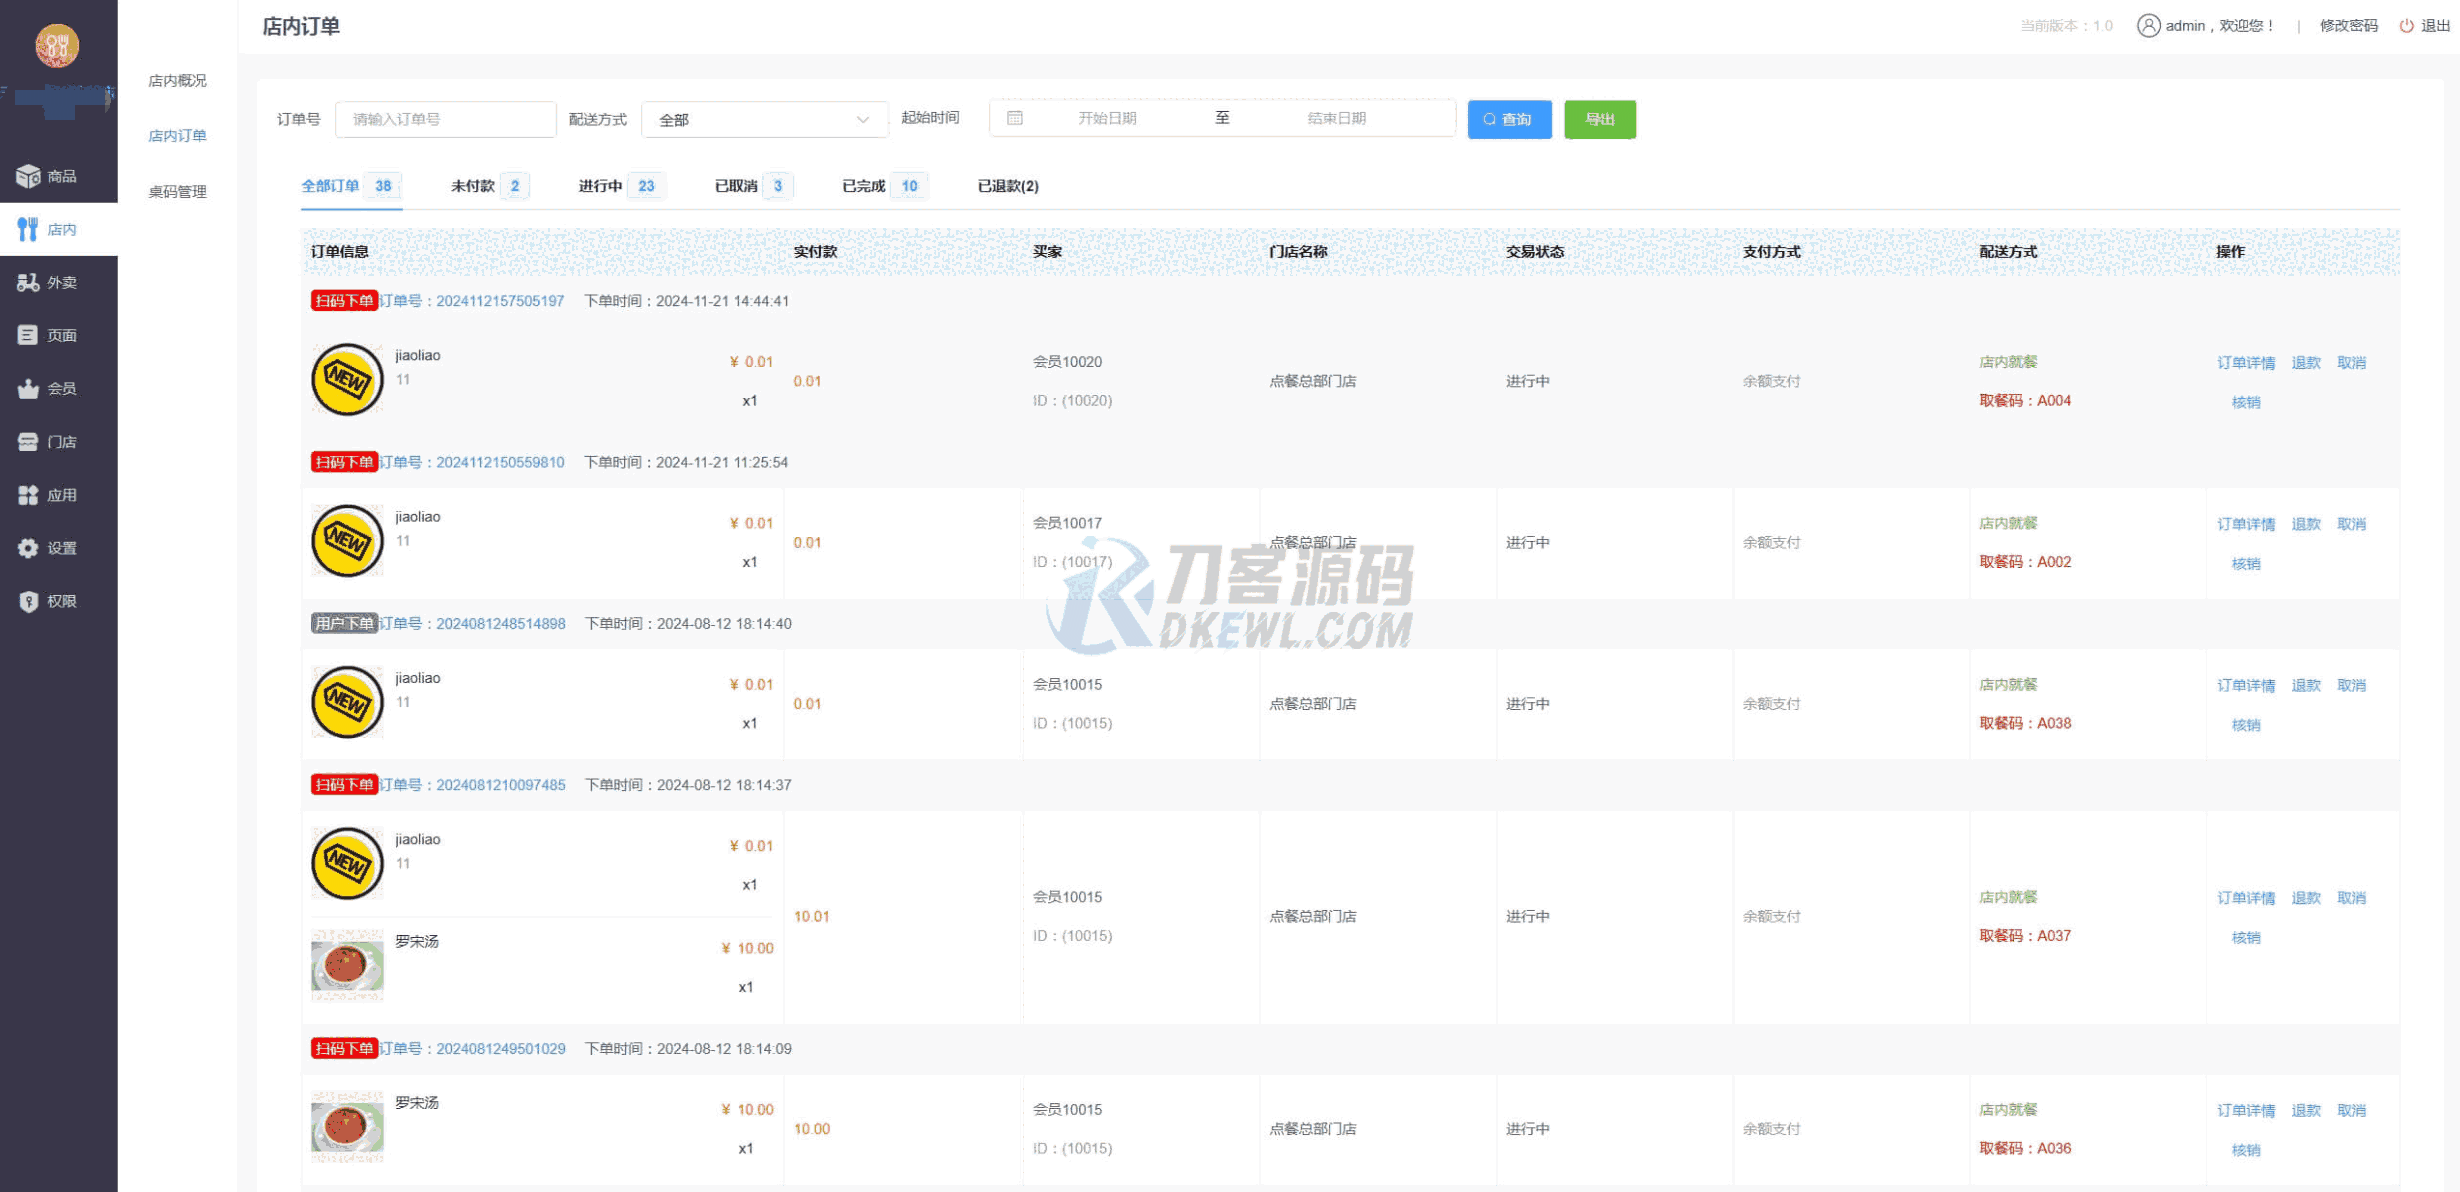The image size is (2460, 1192).
Task: Open 桌码管理 in the submenu
Action: point(177,192)
